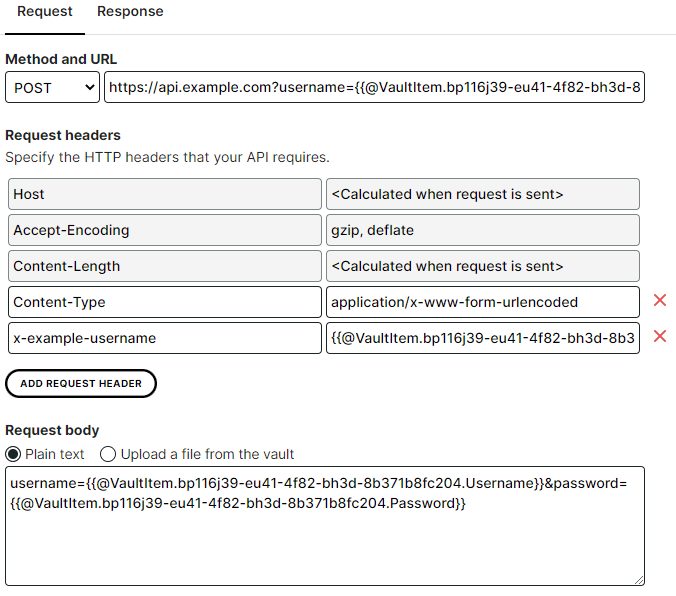This screenshot has height=596, width=676.
Task: Switch to the Response tab
Action: pyautogui.click(x=130, y=11)
